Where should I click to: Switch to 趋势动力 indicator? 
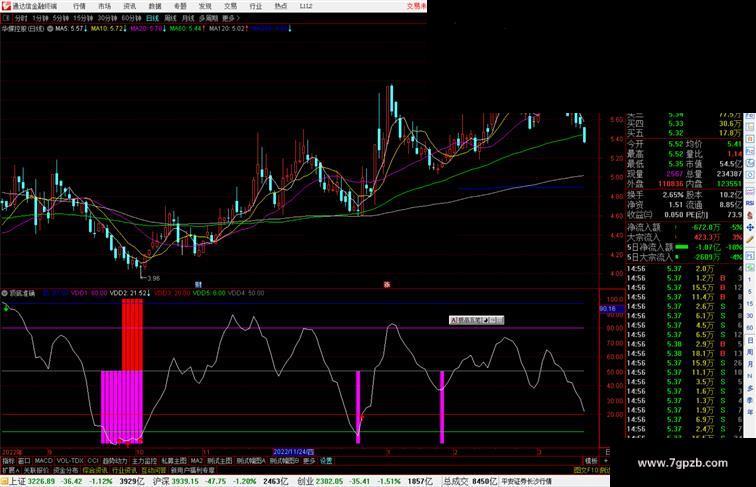[x=115, y=461]
